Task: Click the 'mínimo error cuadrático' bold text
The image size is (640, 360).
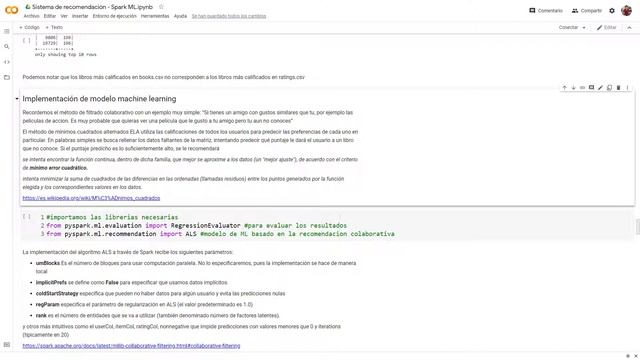Action: click(x=58, y=168)
